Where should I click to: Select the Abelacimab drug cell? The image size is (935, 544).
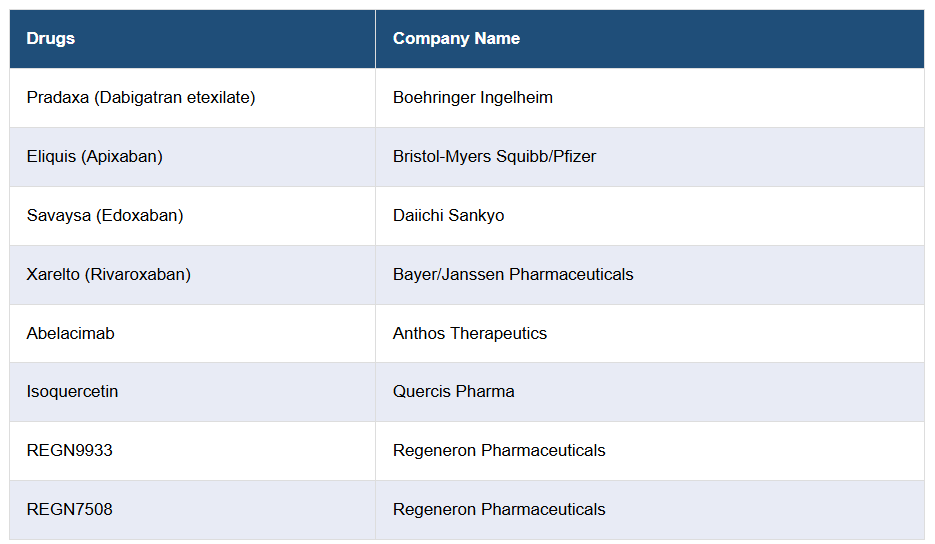coord(71,334)
